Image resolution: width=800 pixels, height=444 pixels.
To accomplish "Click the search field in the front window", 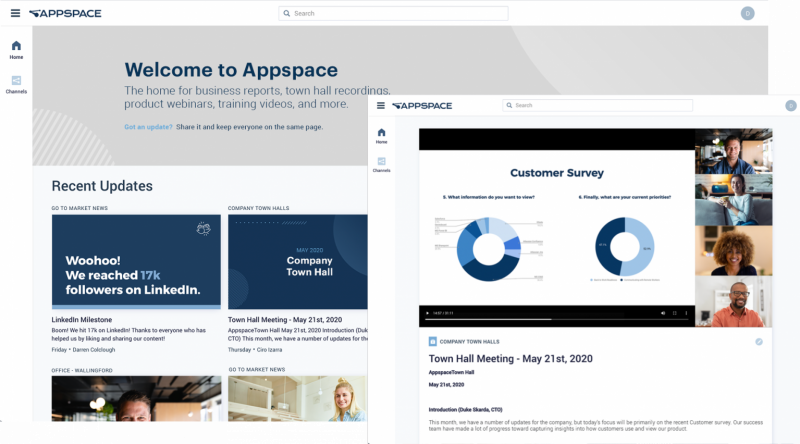I will tap(597, 105).
